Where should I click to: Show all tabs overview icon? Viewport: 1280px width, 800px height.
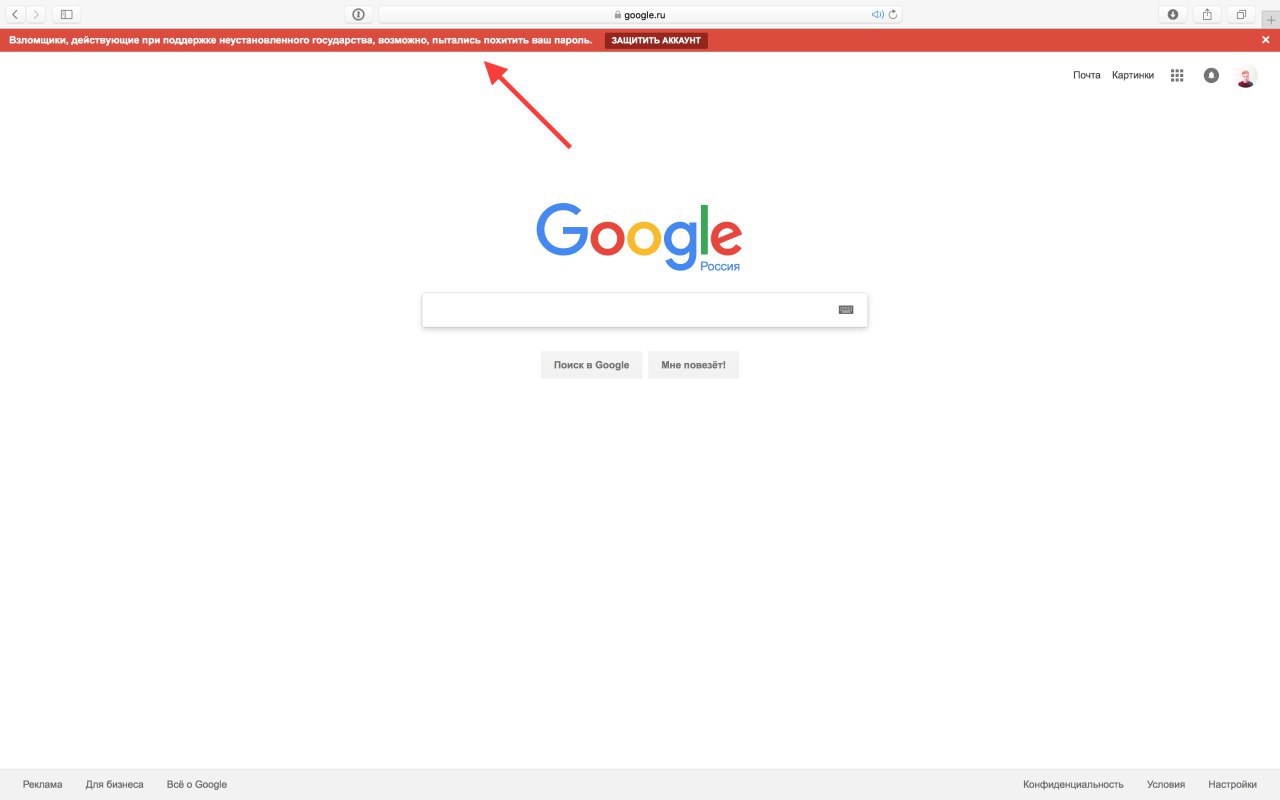click(x=1241, y=14)
